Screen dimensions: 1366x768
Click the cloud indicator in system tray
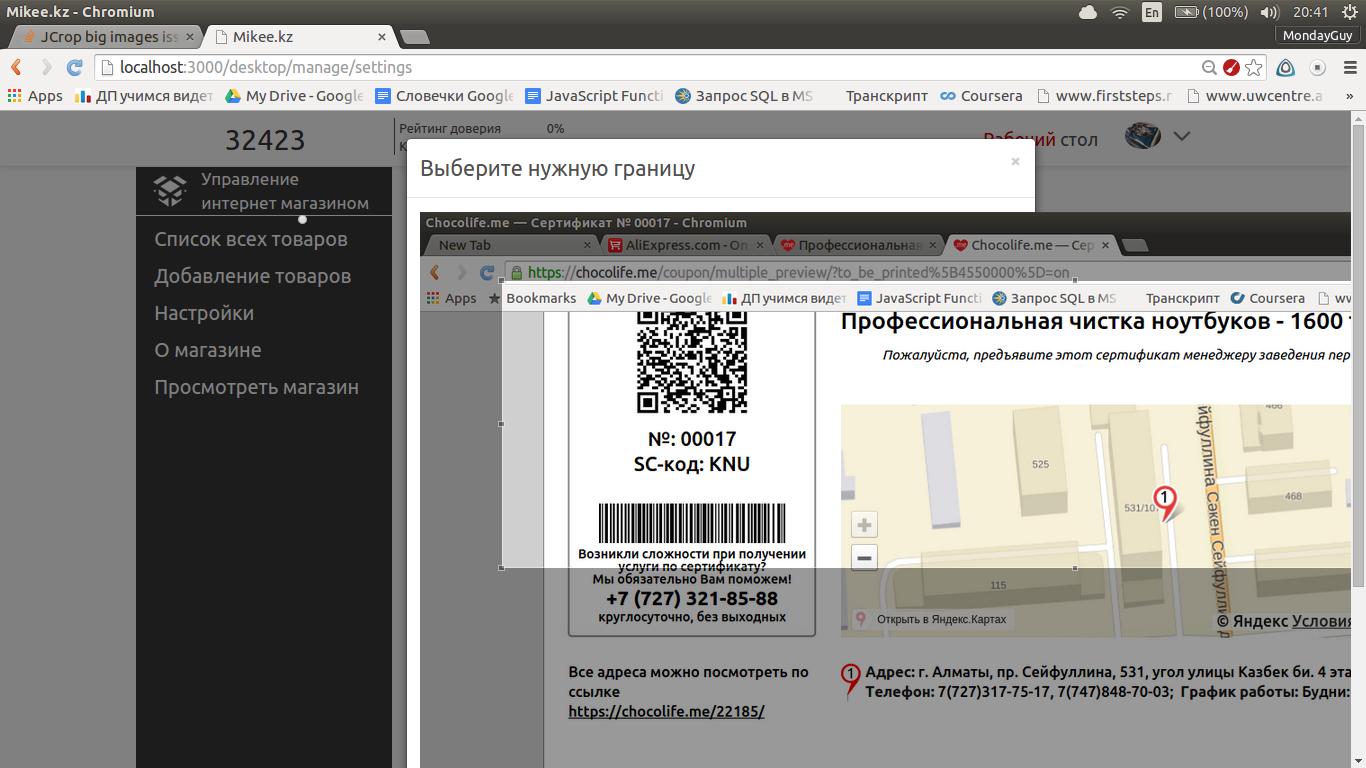[1088, 12]
